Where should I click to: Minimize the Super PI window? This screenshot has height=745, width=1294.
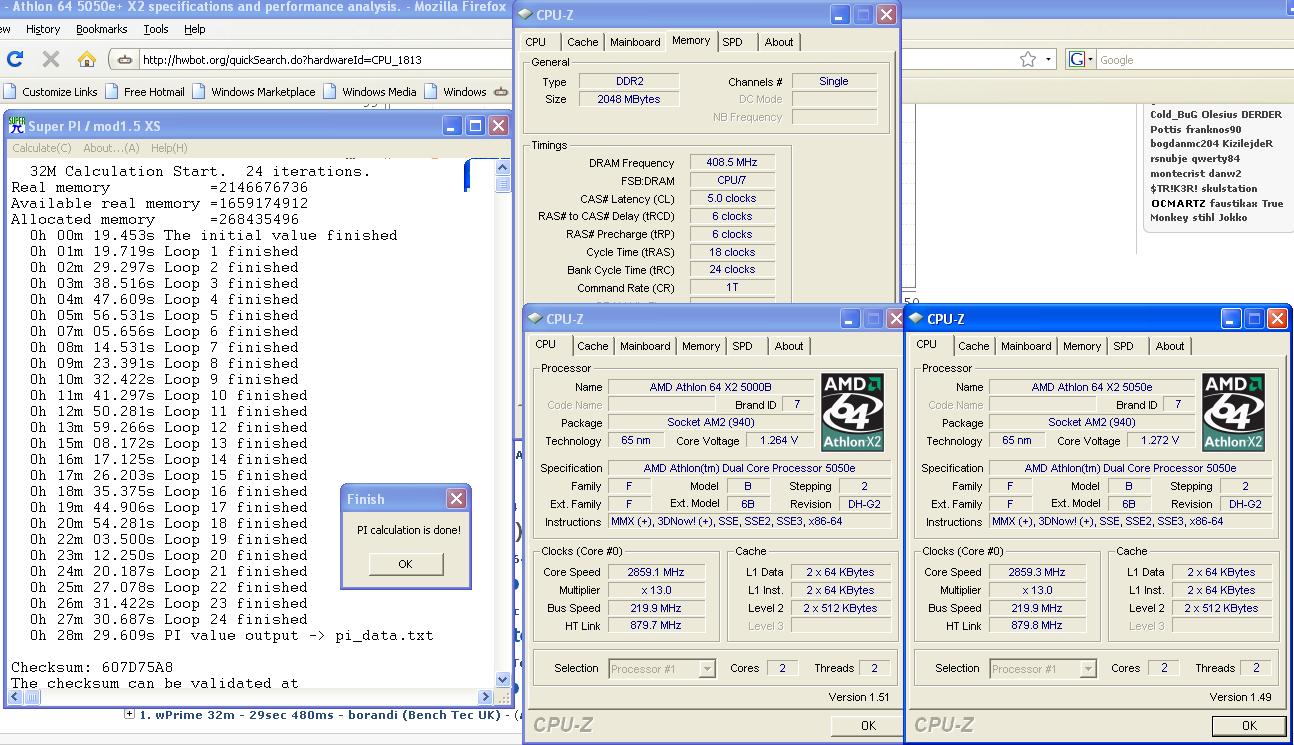coord(453,125)
